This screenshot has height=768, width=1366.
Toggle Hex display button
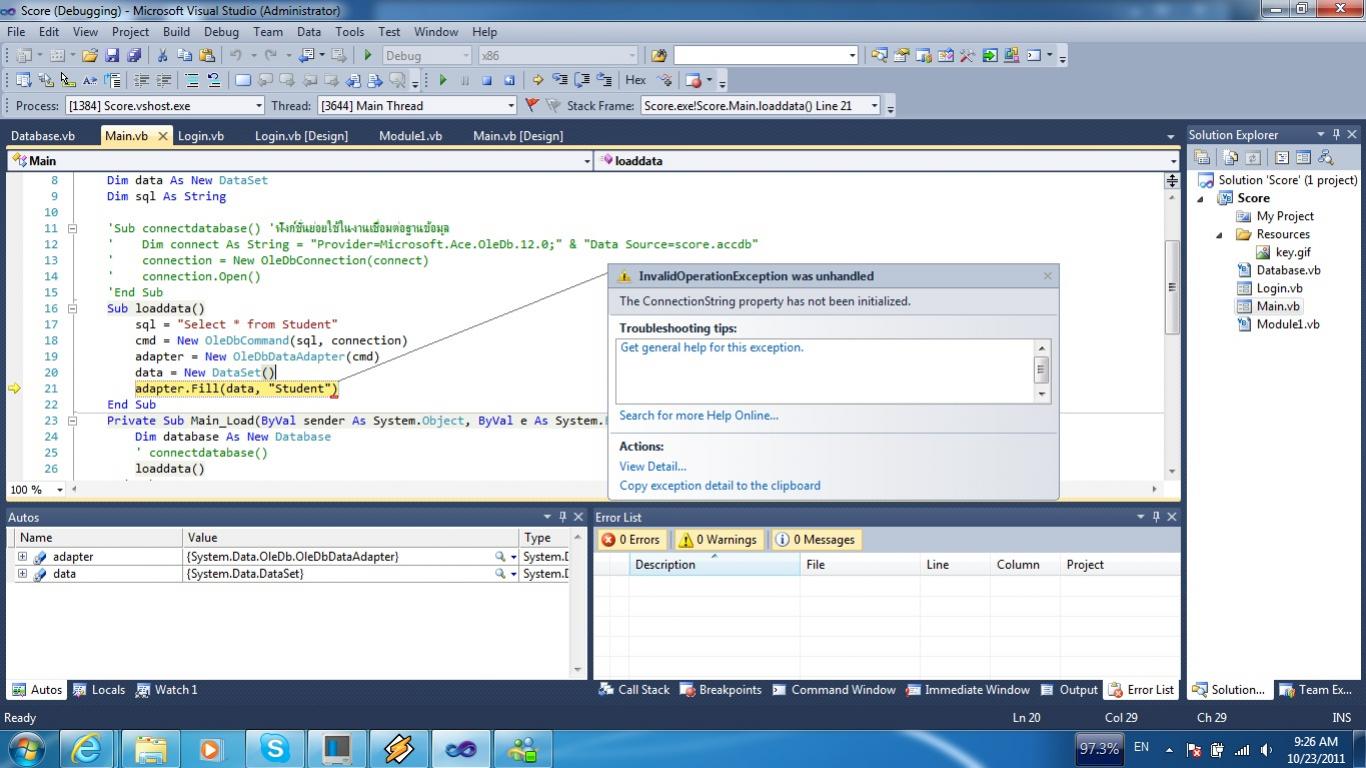point(636,80)
